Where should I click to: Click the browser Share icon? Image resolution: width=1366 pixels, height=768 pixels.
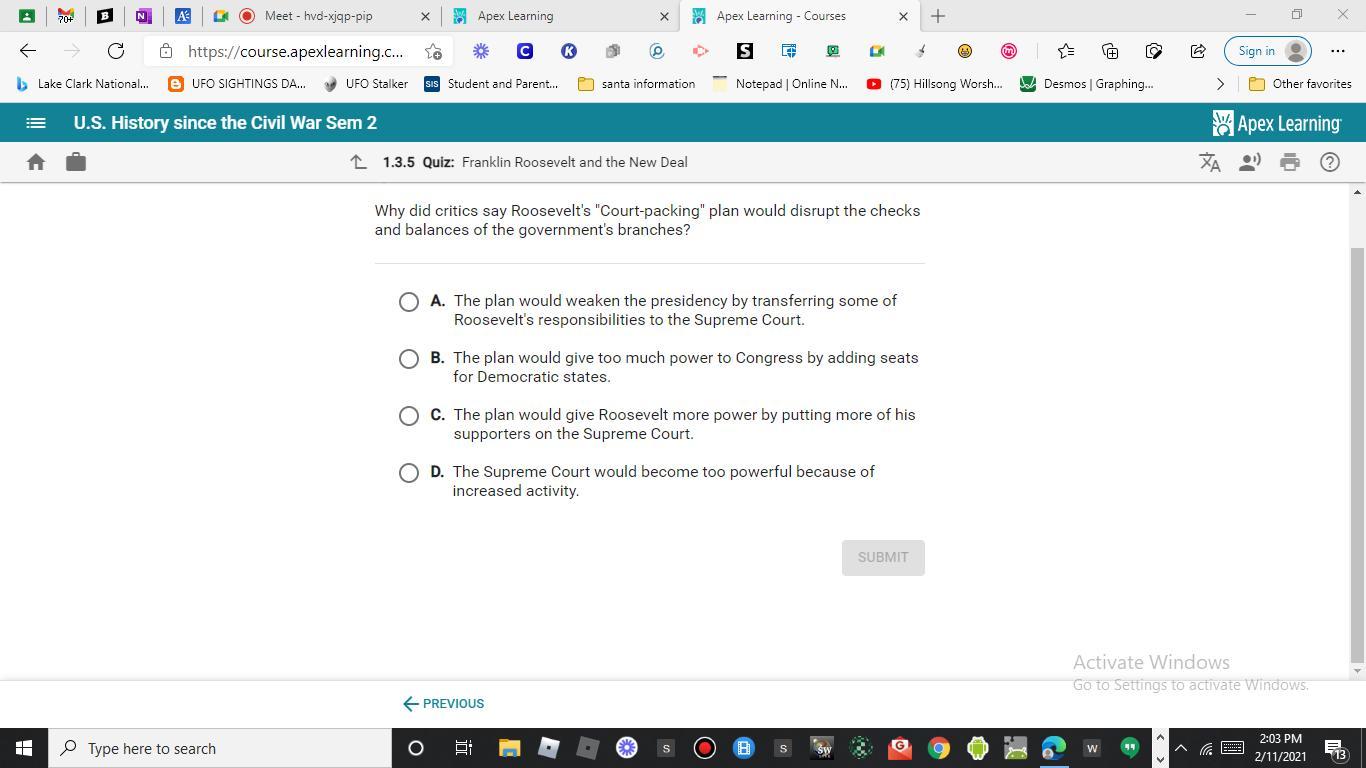coord(1198,51)
